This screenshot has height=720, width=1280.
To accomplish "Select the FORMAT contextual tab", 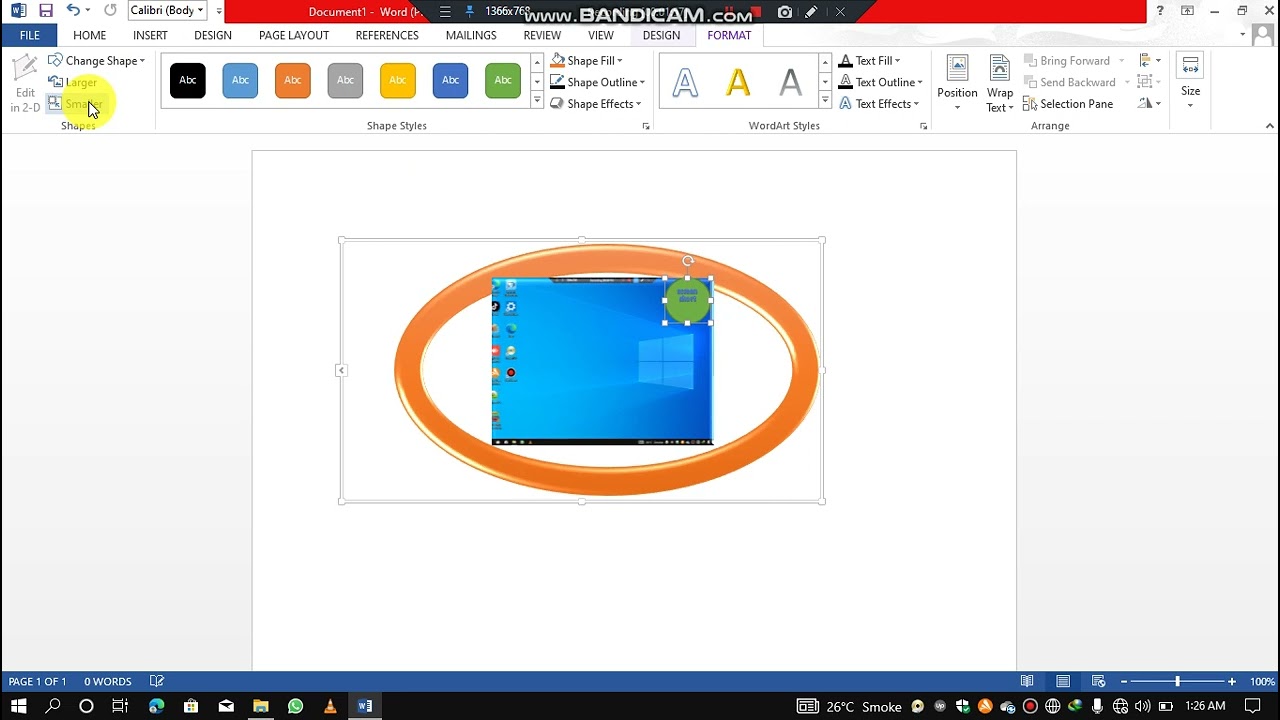I will pos(729,35).
